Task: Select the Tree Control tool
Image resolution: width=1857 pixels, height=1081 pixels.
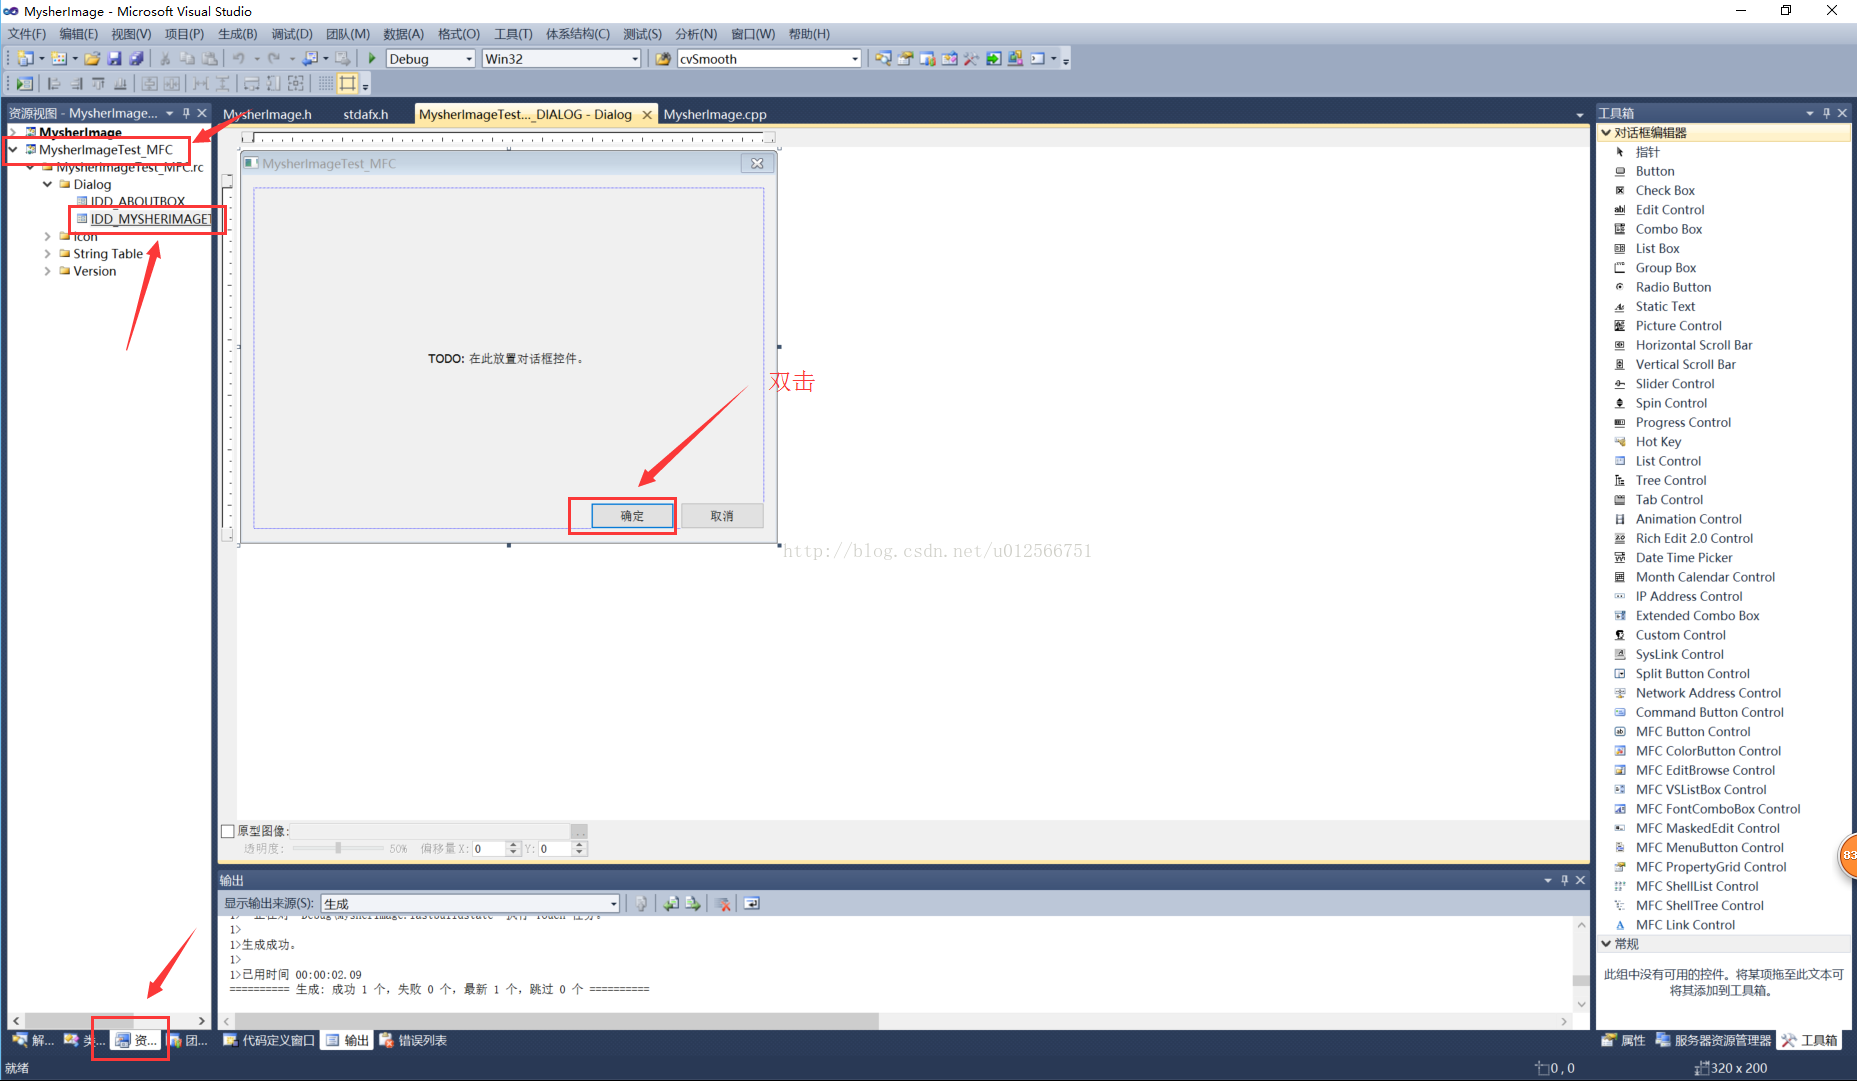Action: tap(1671, 481)
